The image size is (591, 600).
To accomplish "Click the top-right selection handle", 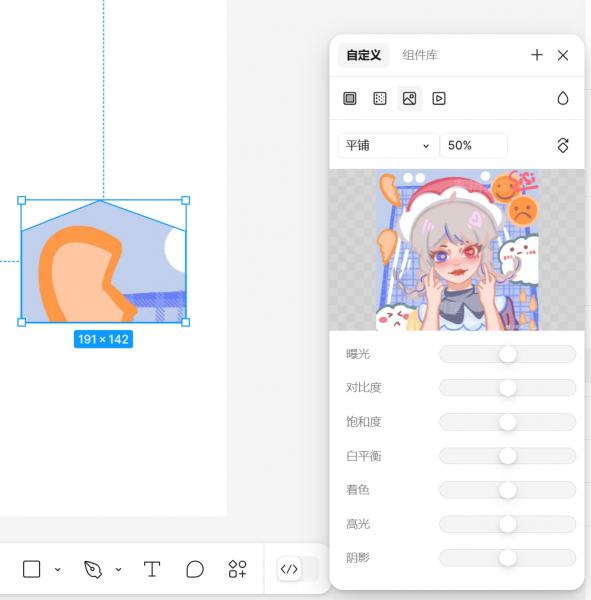I will [x=186, y=200].
